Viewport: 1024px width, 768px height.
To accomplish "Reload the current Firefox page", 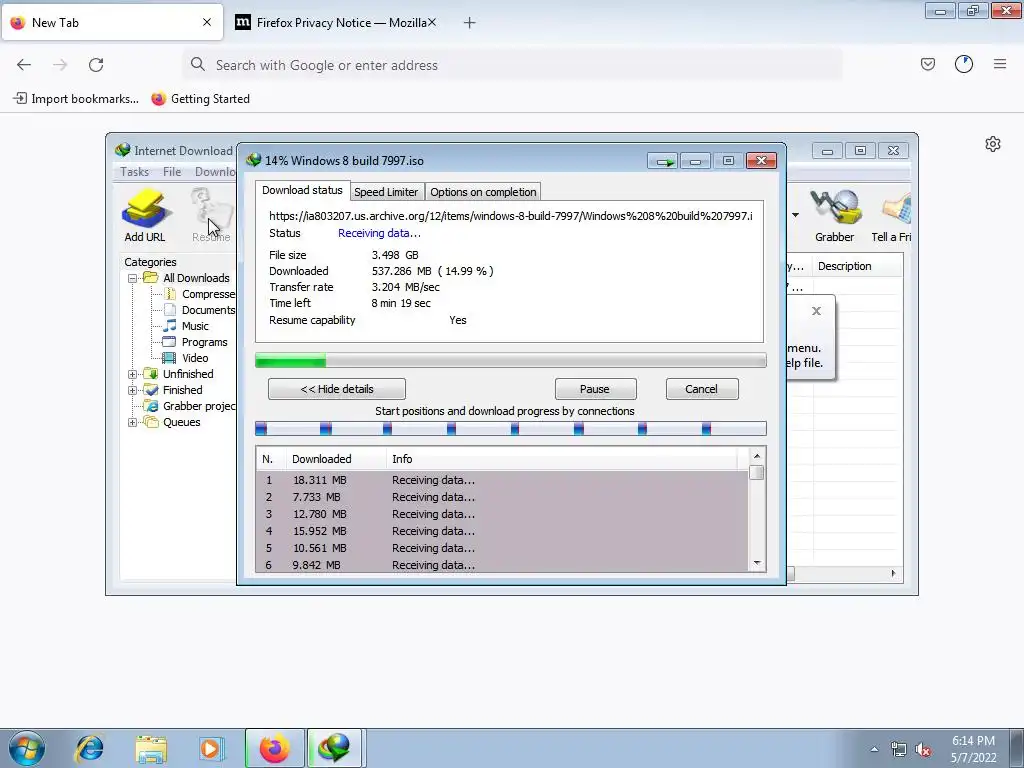I will (96, 65).
